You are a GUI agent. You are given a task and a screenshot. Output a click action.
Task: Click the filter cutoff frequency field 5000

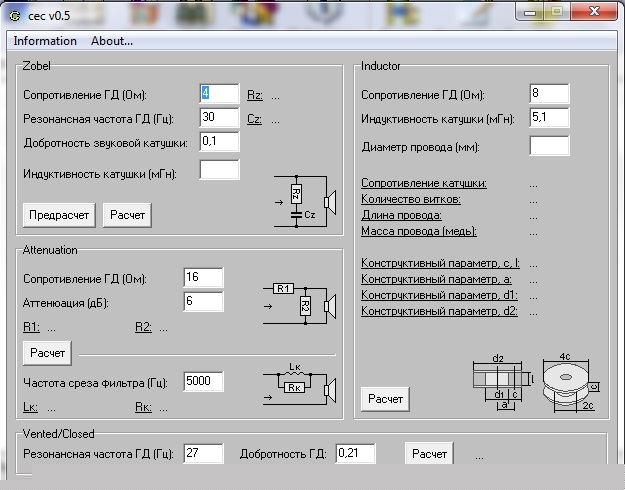(x=203, y=381)
